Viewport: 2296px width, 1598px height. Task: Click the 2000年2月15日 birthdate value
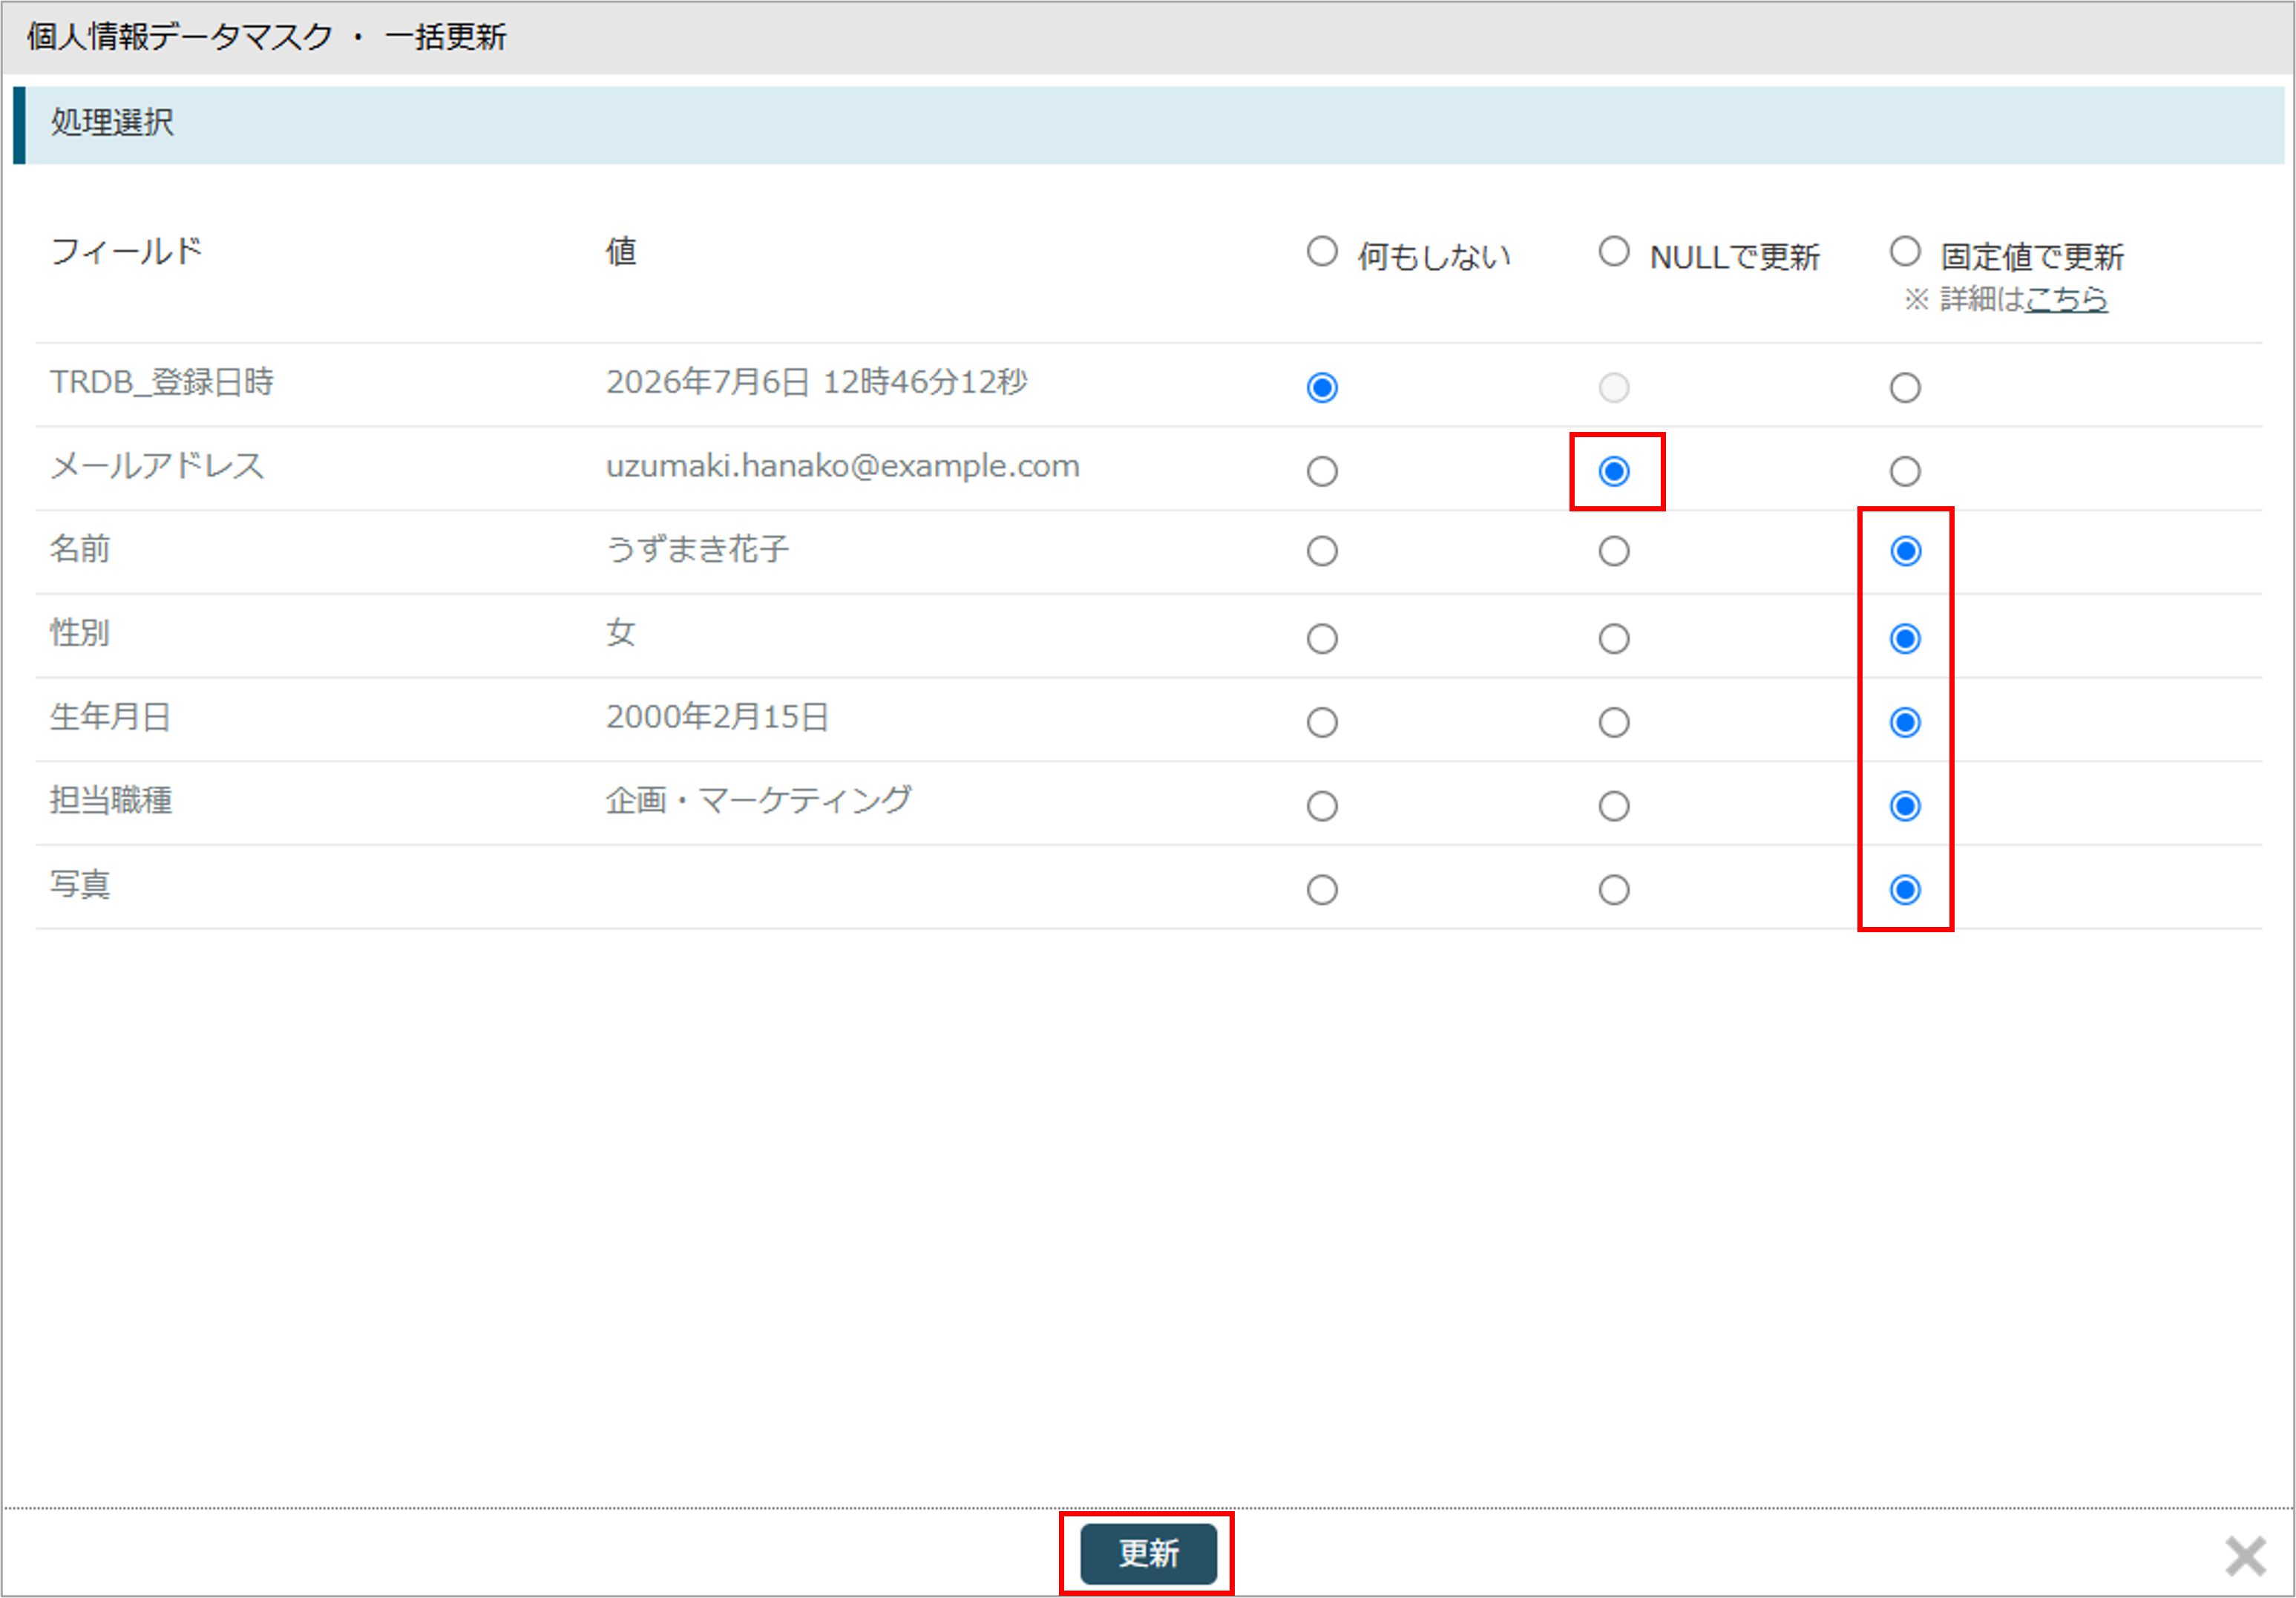click(x=717, y=716)
